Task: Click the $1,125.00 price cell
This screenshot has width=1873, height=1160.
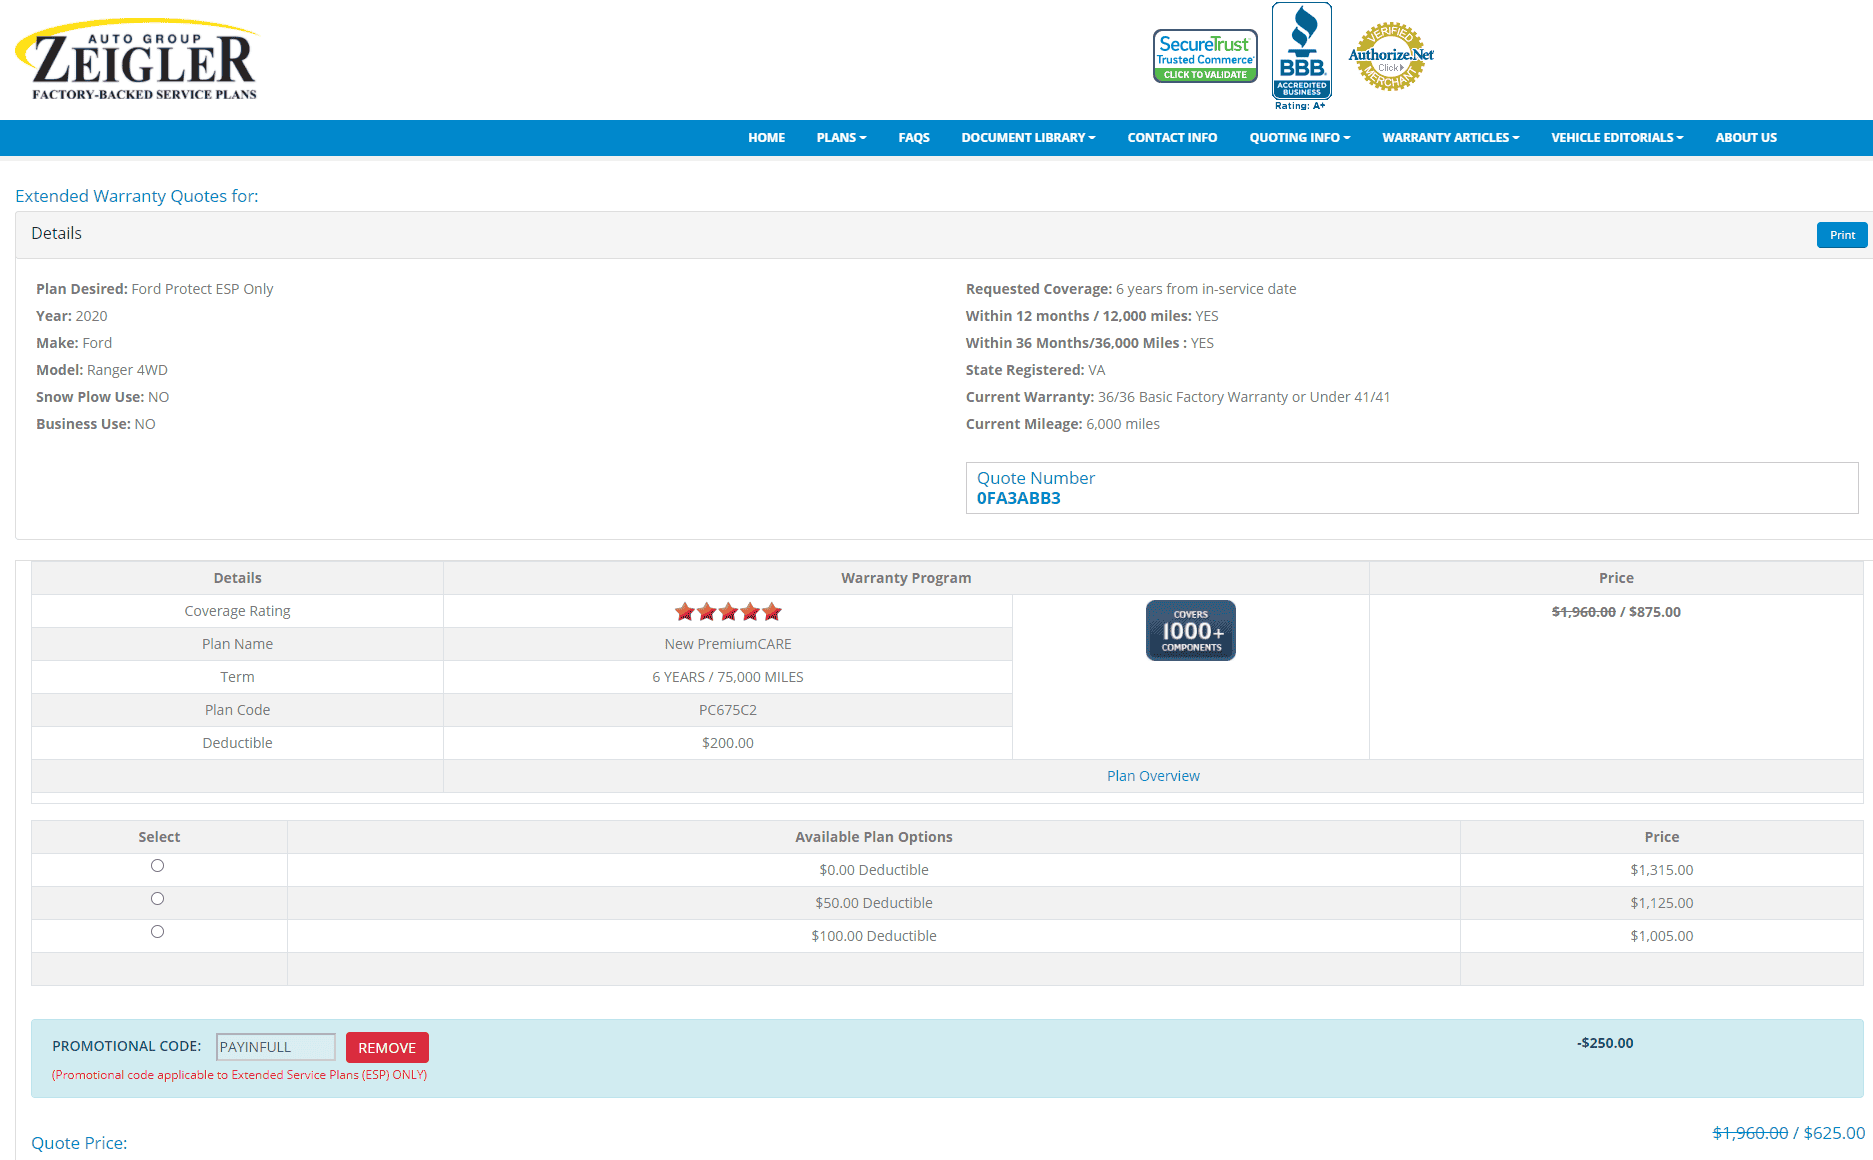Action: 1661,903
